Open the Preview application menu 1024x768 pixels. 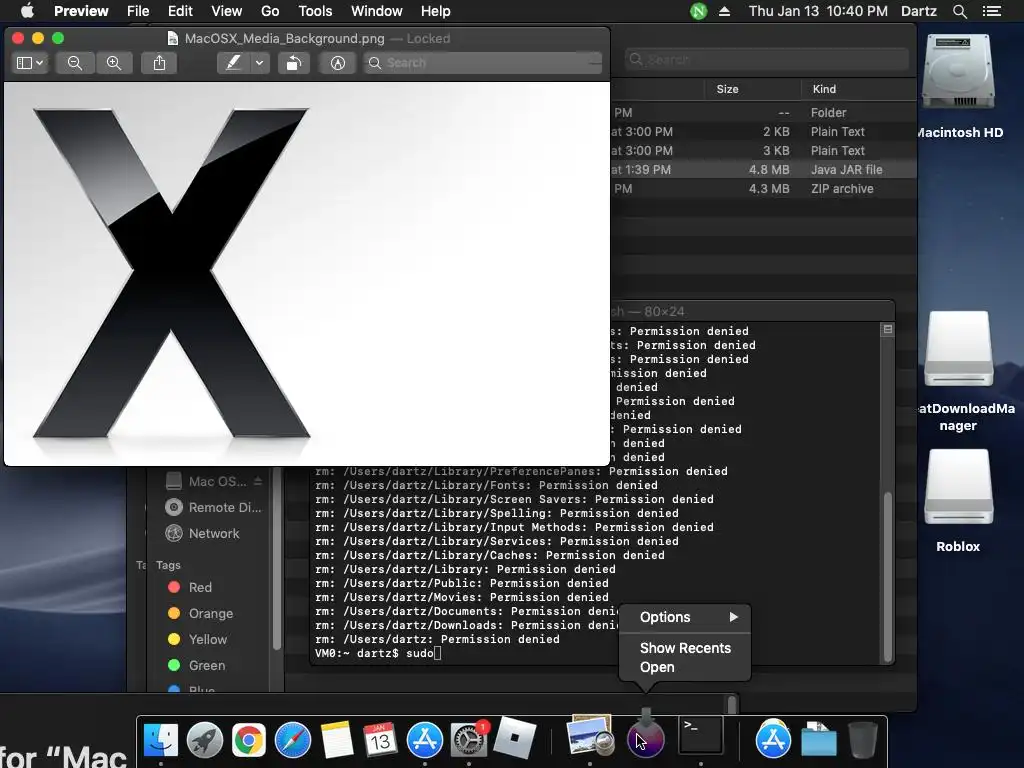[x=81, y=11]
